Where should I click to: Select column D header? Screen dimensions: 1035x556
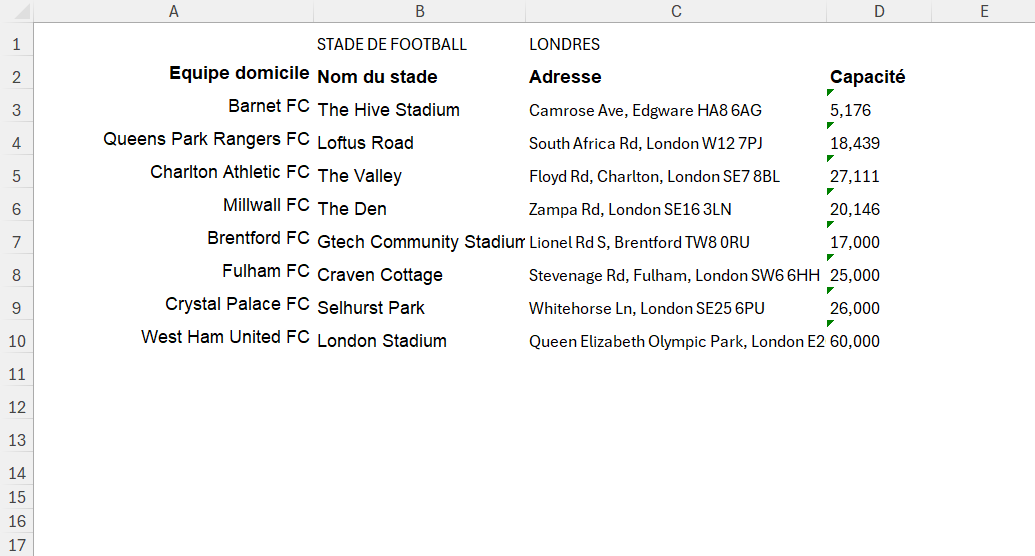[878, 11]
